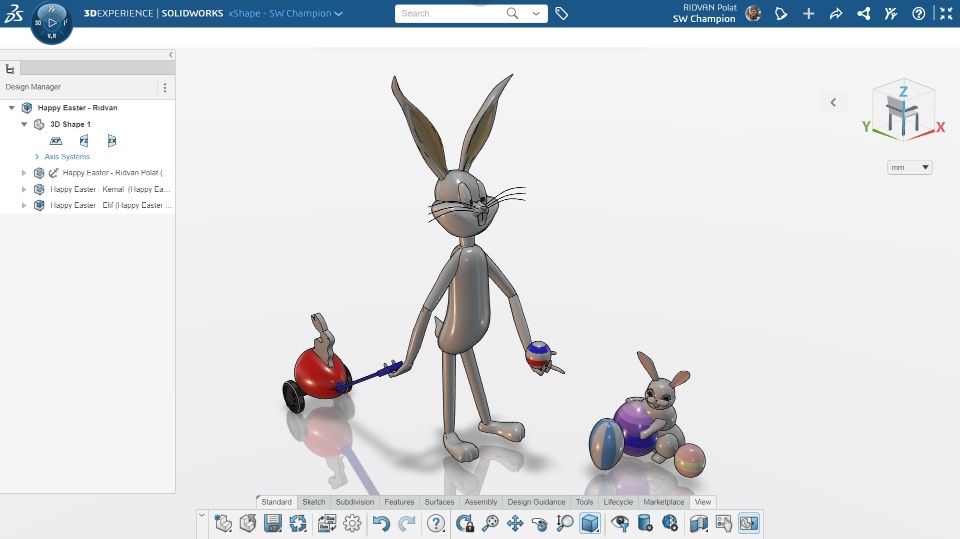Viewport: 960px width, 539px height.
Task: Open the Lifecycle tab
Action: [618, 502]
